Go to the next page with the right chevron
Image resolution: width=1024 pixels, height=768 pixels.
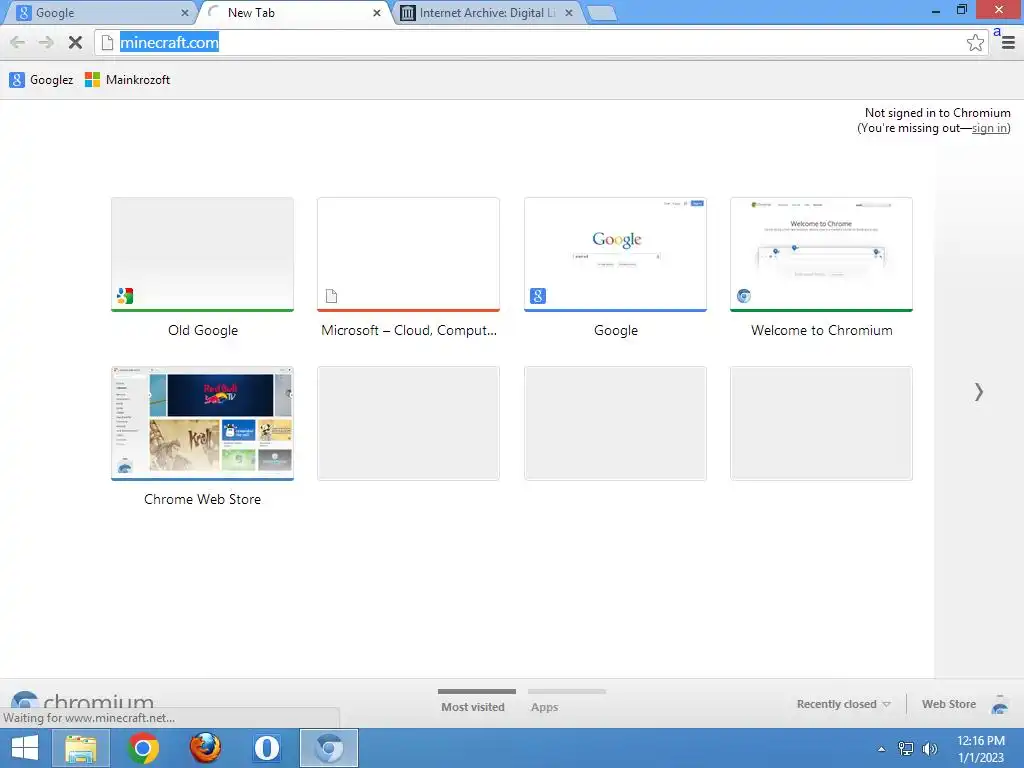[x=978, y=392]
